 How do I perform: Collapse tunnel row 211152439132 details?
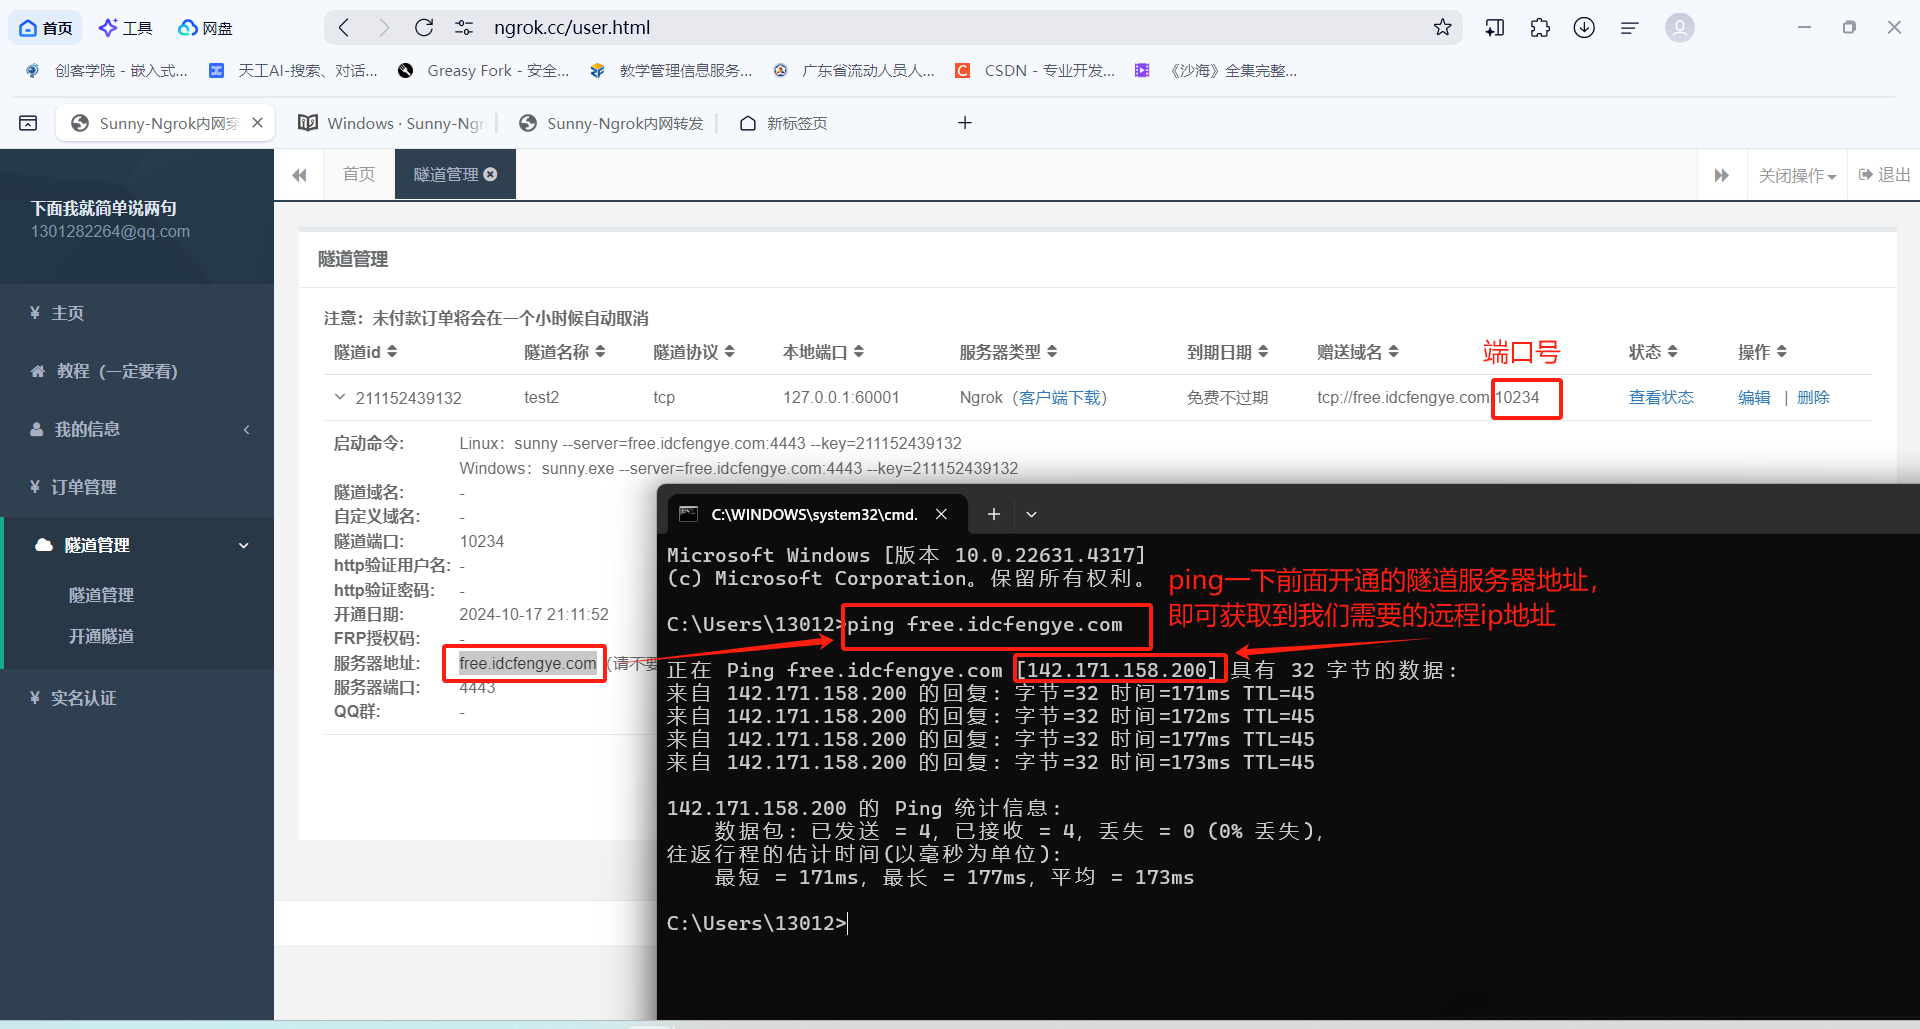339,397
